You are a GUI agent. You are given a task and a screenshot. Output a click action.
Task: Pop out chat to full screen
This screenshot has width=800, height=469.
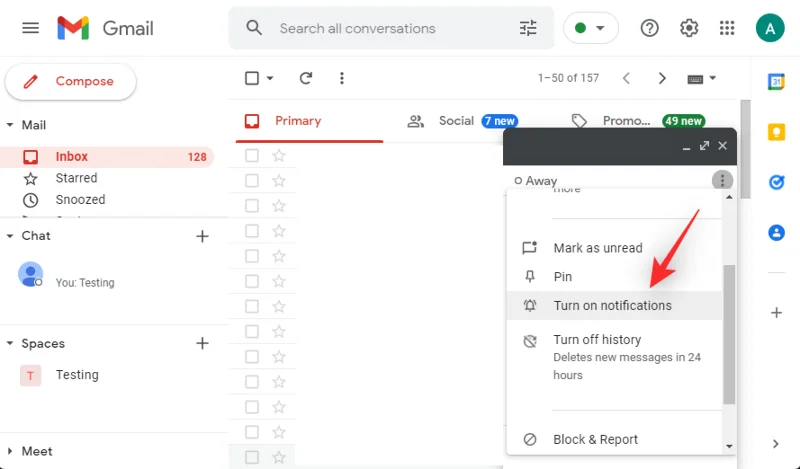pos(705,146)
